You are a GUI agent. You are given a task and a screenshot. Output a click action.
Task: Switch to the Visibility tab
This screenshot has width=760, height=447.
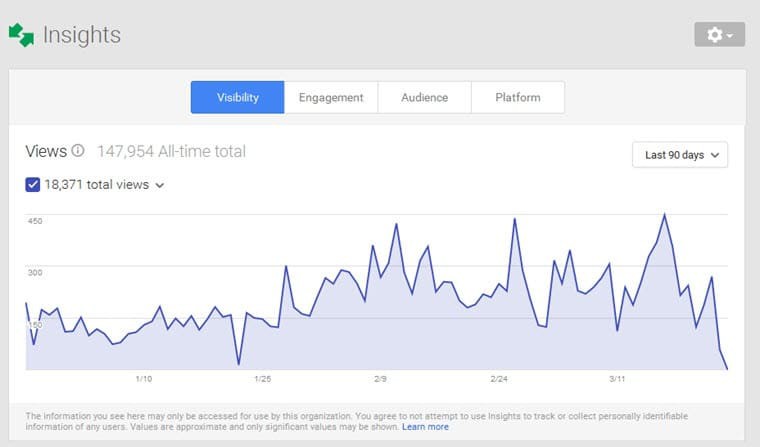(237, 98)
